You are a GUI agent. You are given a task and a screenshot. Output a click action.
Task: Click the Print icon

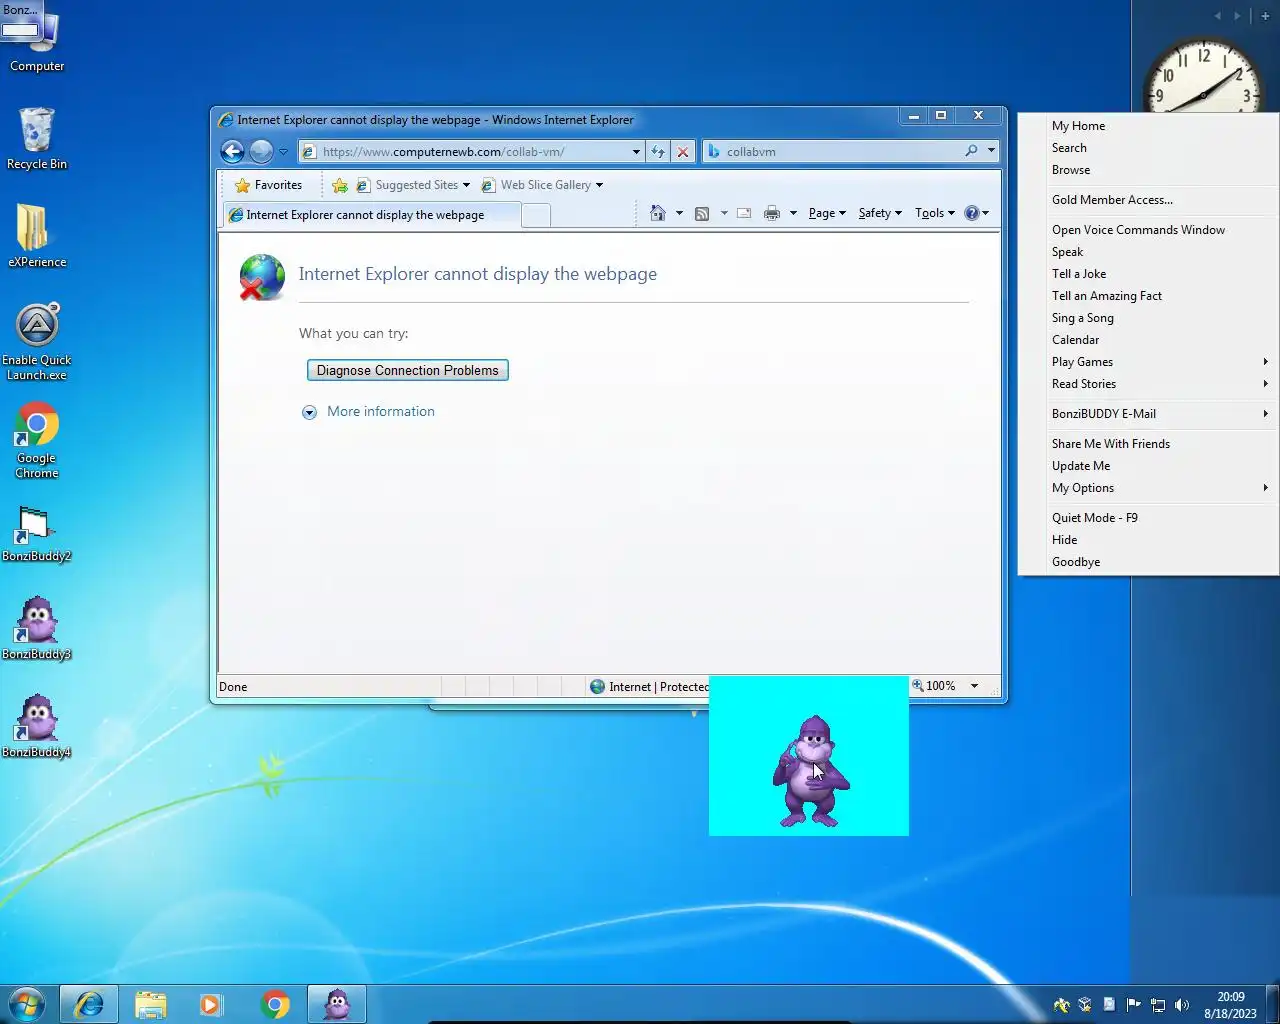(772, 213)
